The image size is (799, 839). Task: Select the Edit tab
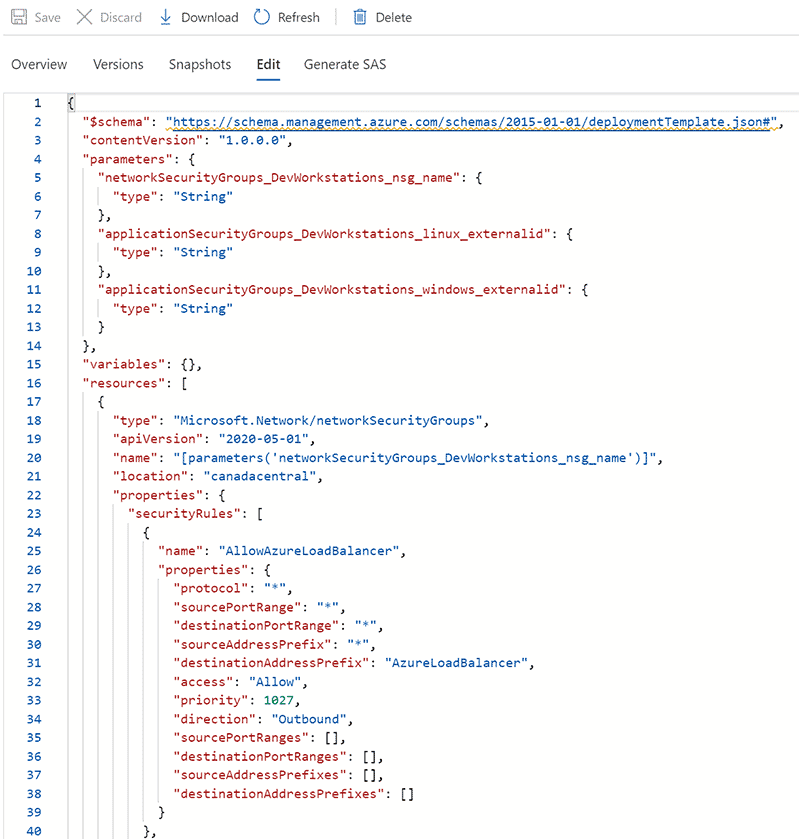point(268,64)
